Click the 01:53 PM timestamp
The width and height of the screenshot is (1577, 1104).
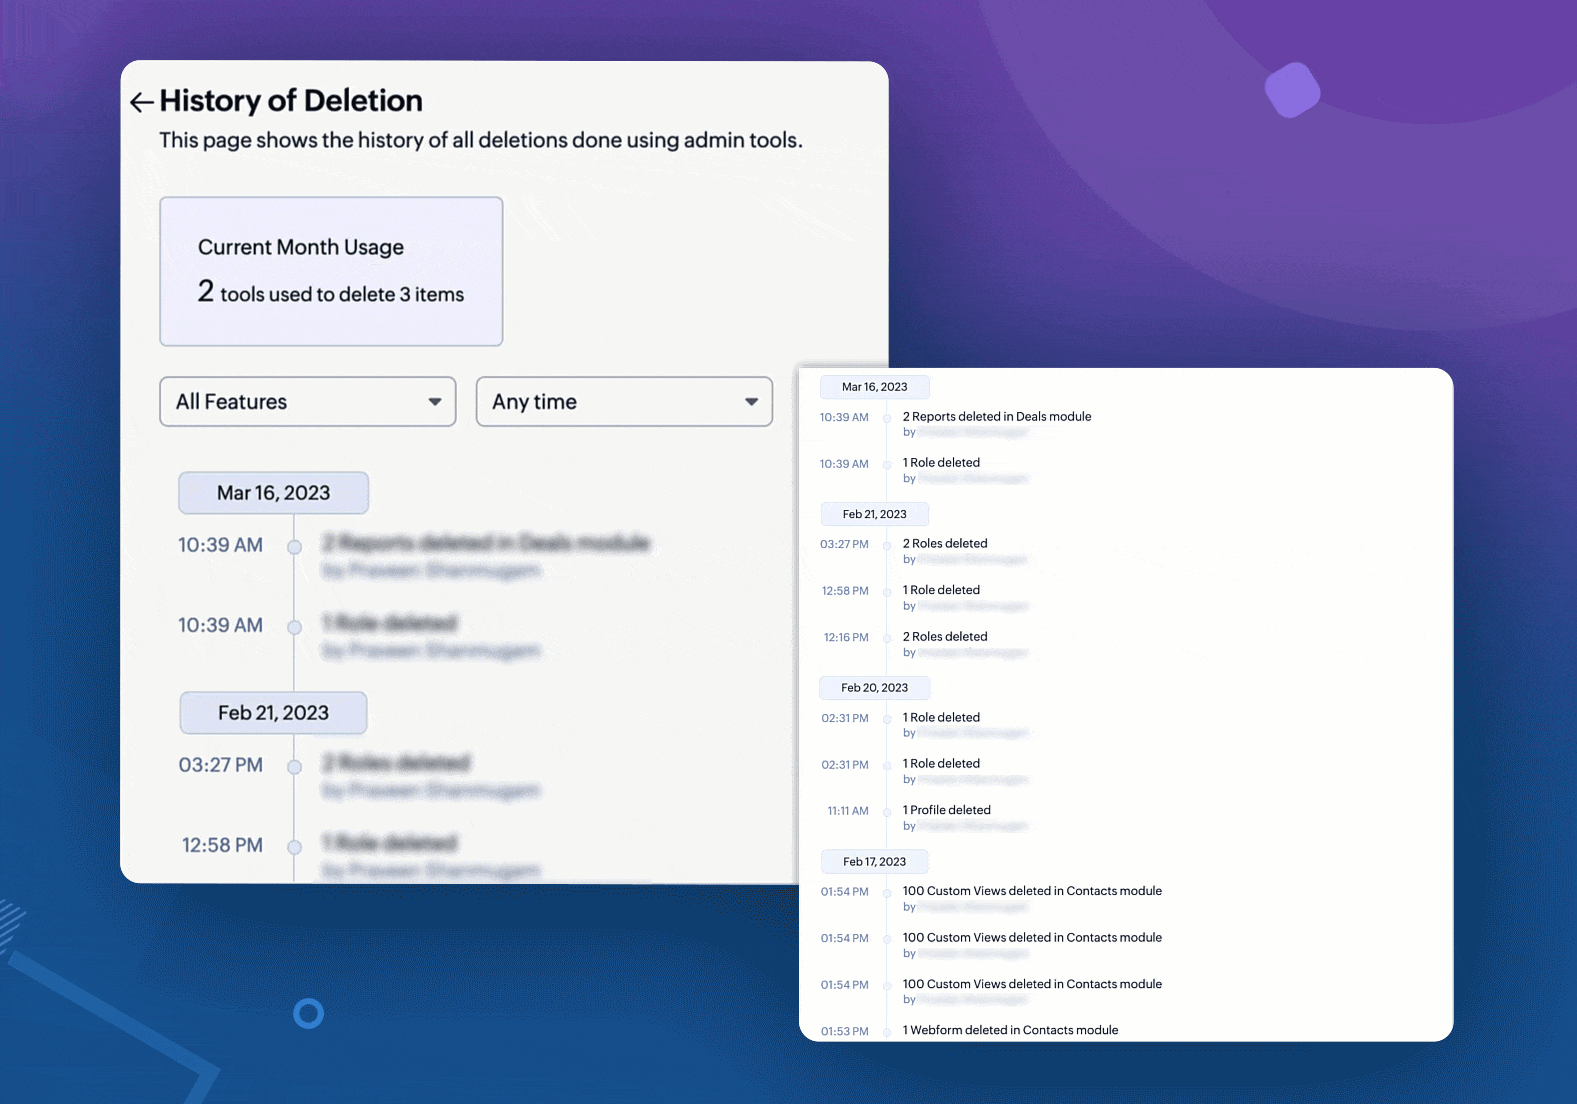(845, 1031)
